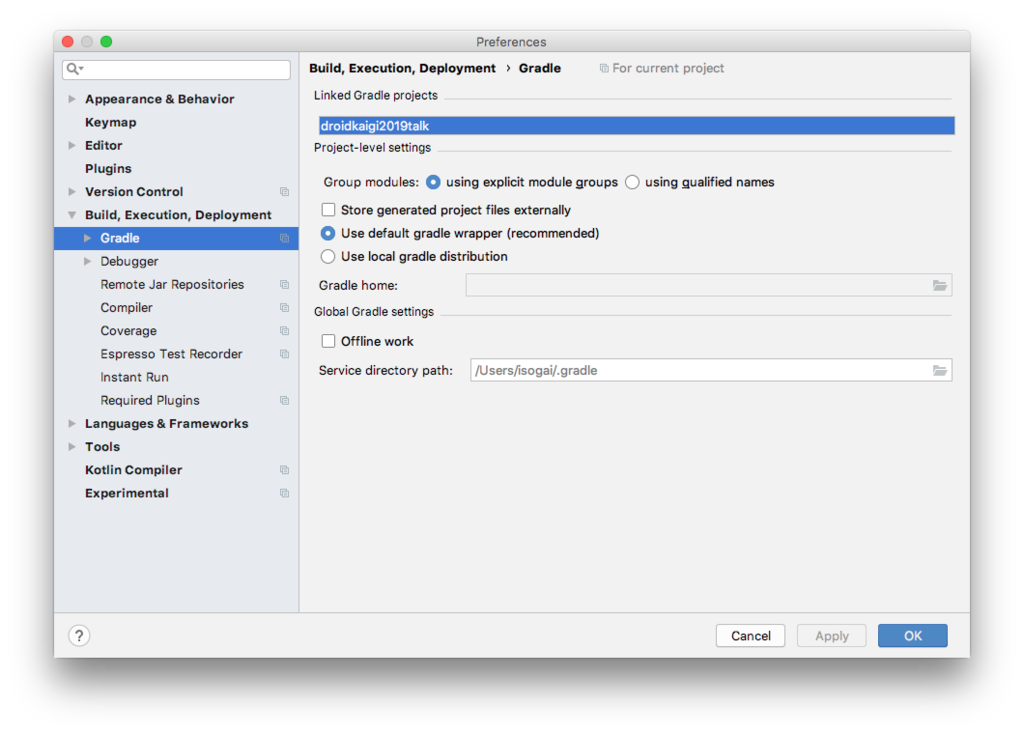Browse folder icon for Service directory path

pos(939,370)
